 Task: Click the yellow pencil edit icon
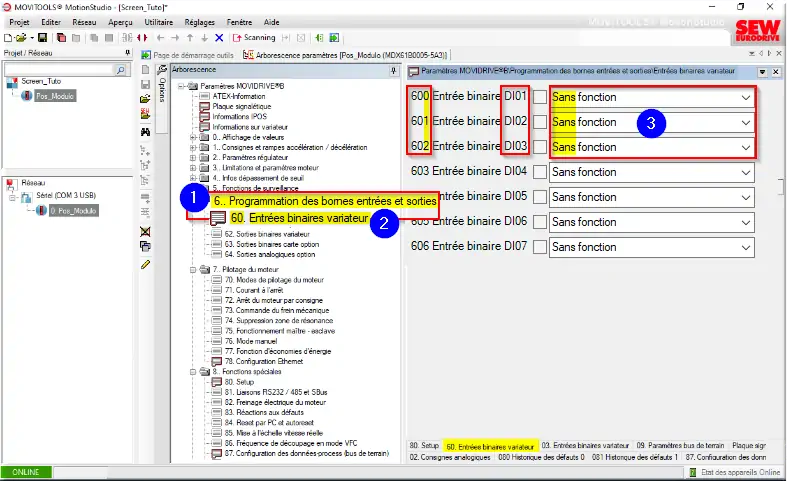(146, 264)
